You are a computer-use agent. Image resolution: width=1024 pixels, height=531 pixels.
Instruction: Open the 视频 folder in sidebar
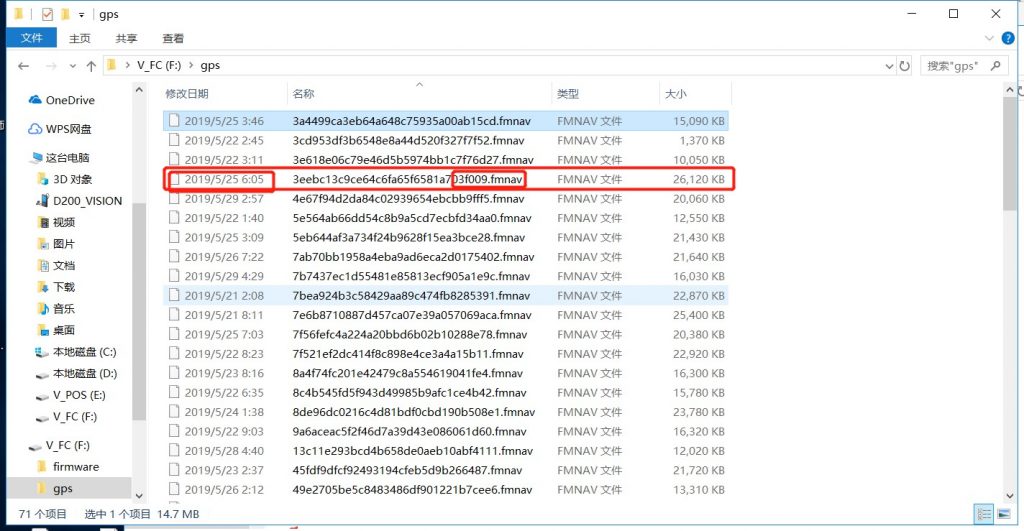tap(56, 222)
